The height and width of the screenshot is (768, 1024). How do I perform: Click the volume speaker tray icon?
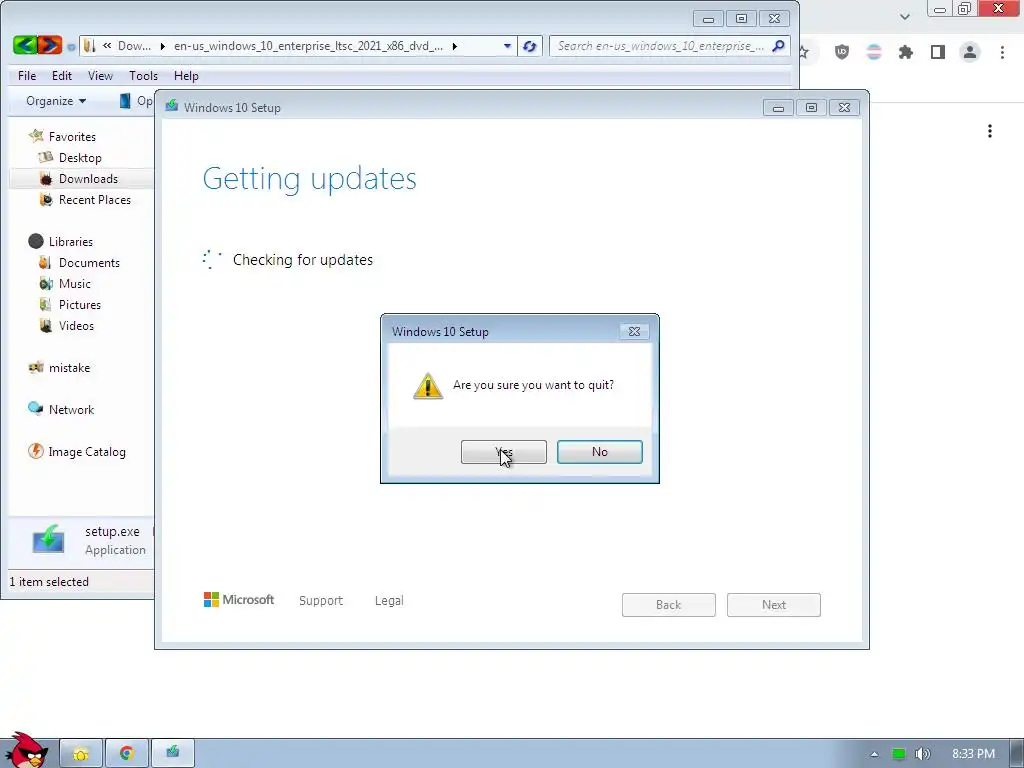pos(922,754)
